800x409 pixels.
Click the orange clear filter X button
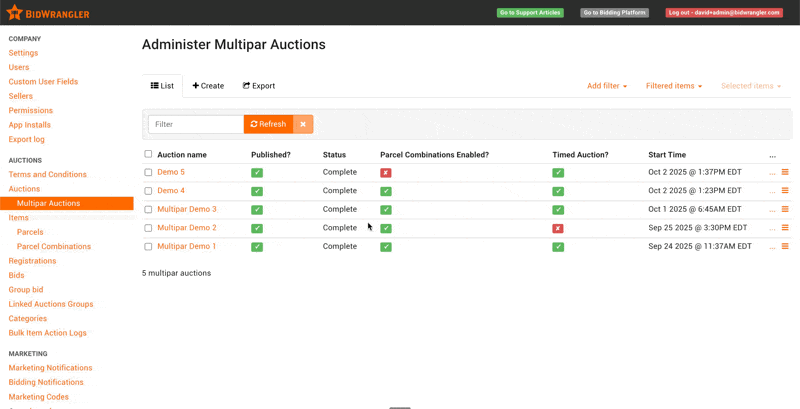(x=303, y=124)
